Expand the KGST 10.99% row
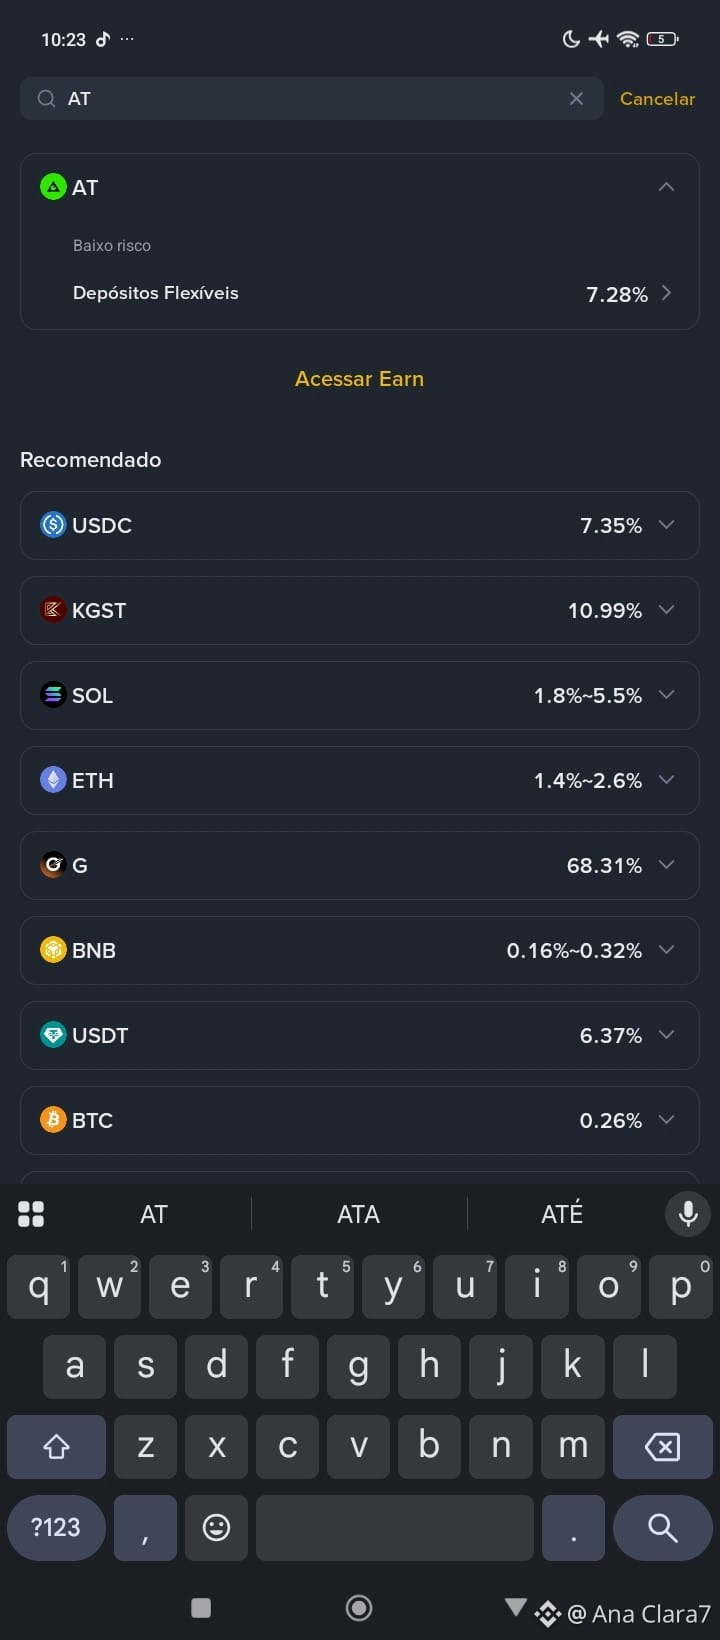 coord(360,610)
